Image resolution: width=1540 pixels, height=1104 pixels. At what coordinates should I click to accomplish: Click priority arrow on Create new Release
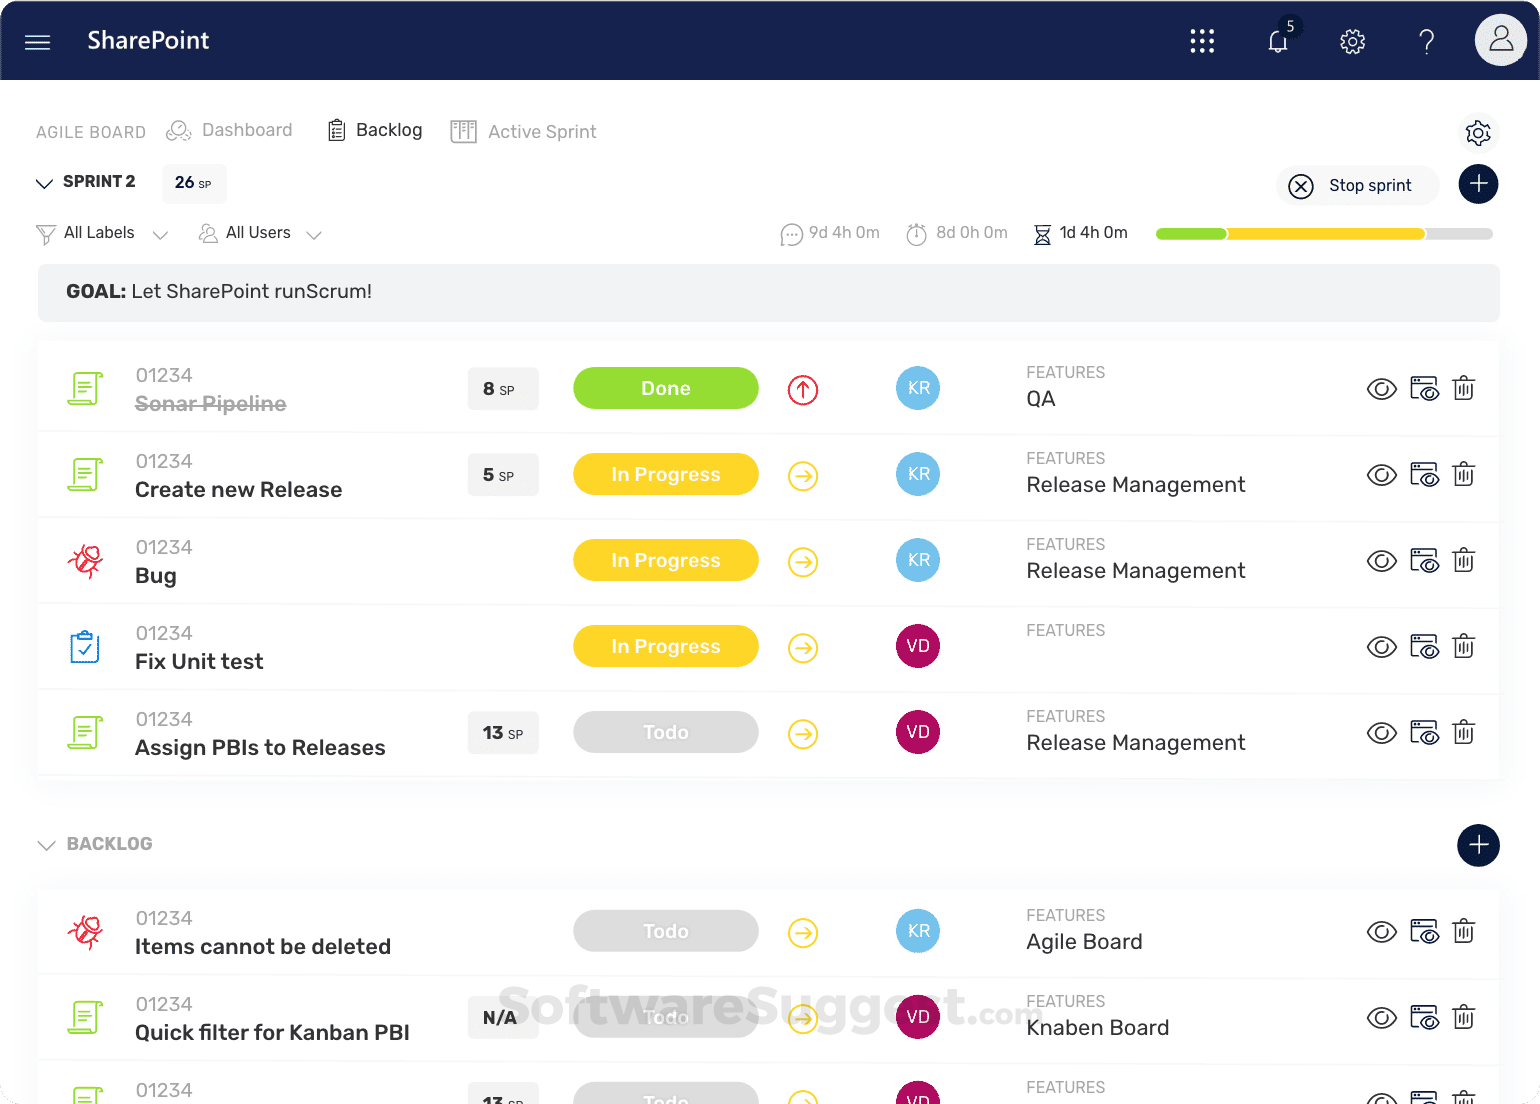click(x=803, y=476)
